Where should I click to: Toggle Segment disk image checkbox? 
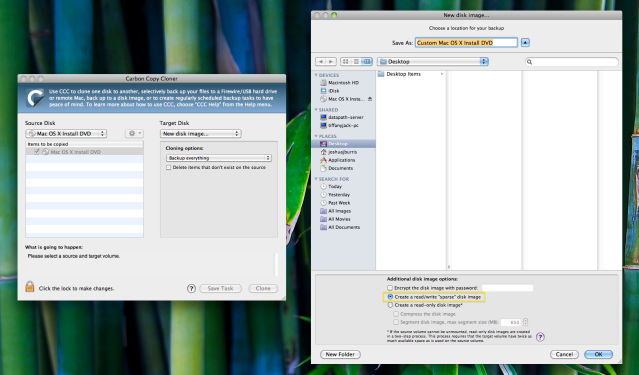tap(396, 322)
